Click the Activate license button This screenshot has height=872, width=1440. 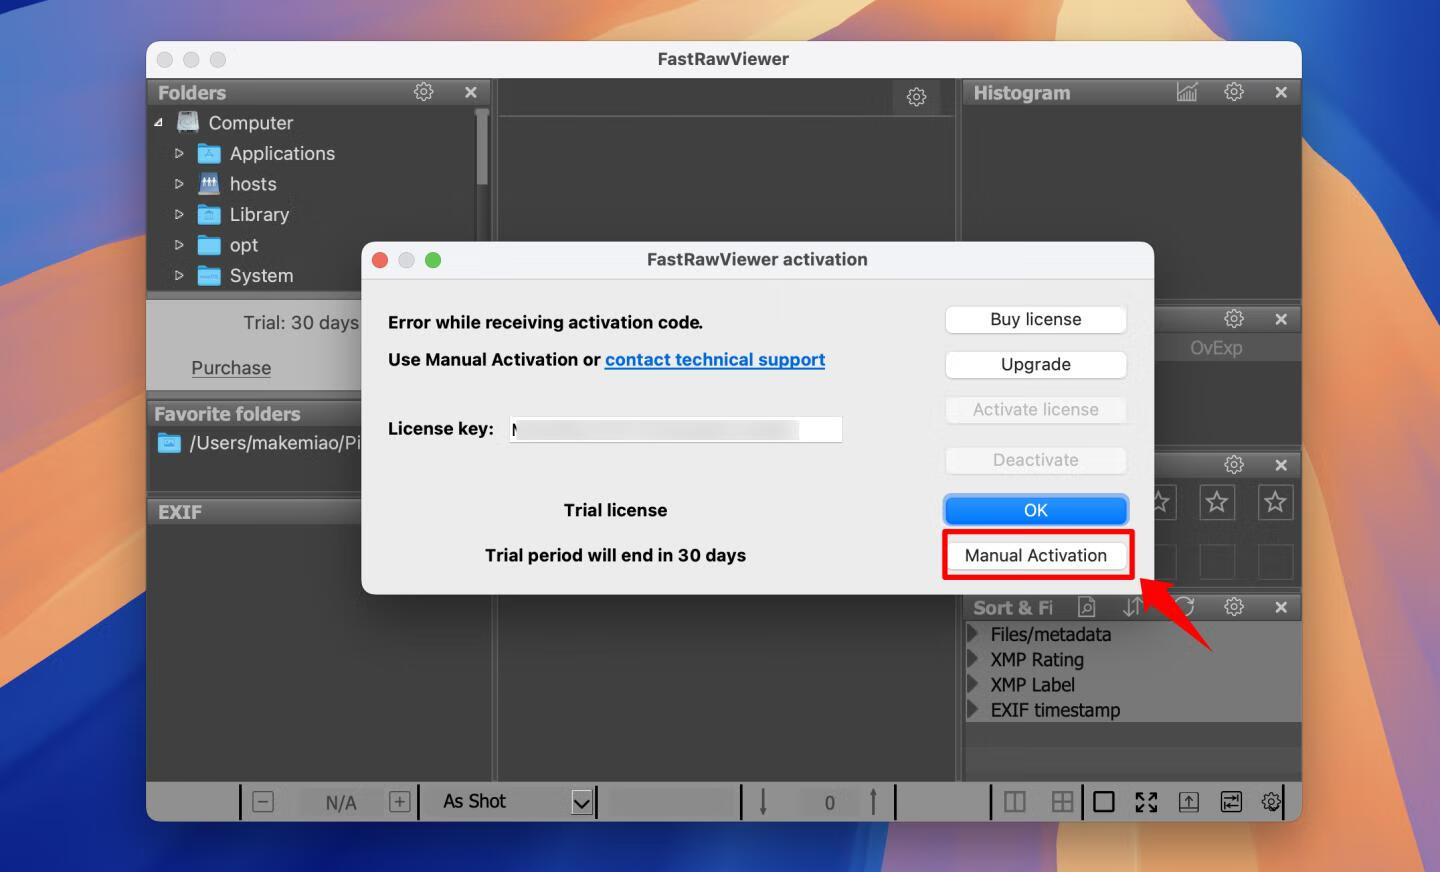[1036, 409]
